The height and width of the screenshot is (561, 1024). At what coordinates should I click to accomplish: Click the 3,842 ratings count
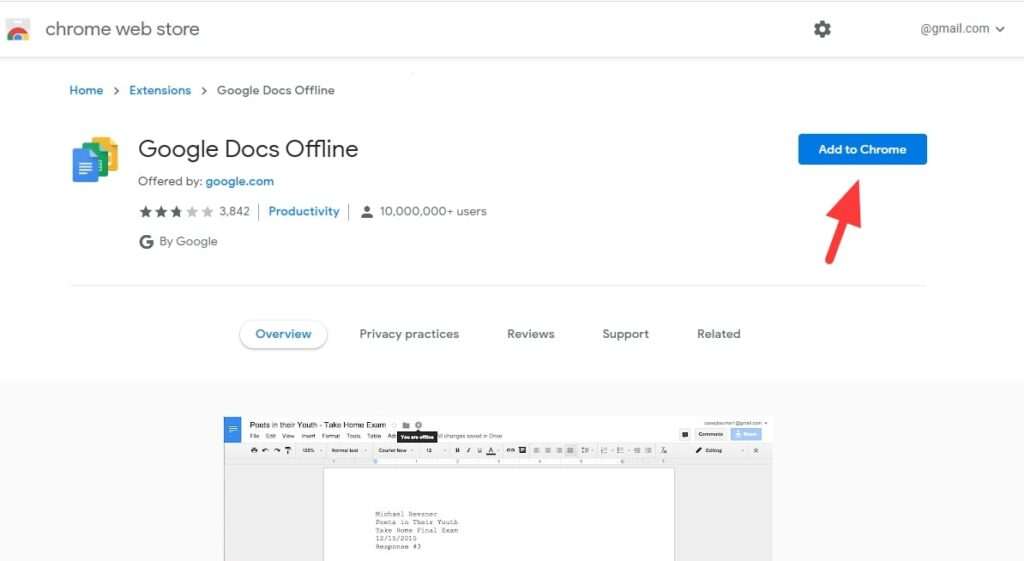pyautogui.click(x=234, y=212)
